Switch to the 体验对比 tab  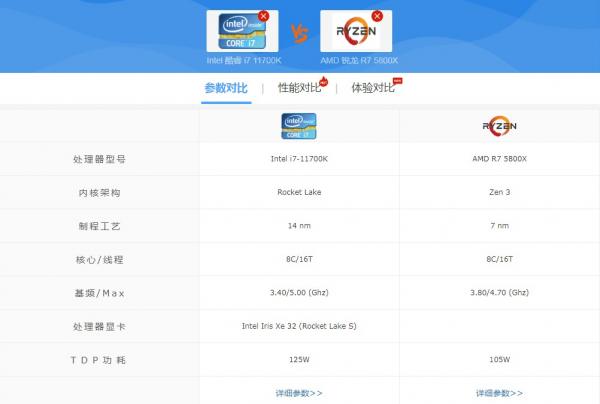tap(373, 88)
